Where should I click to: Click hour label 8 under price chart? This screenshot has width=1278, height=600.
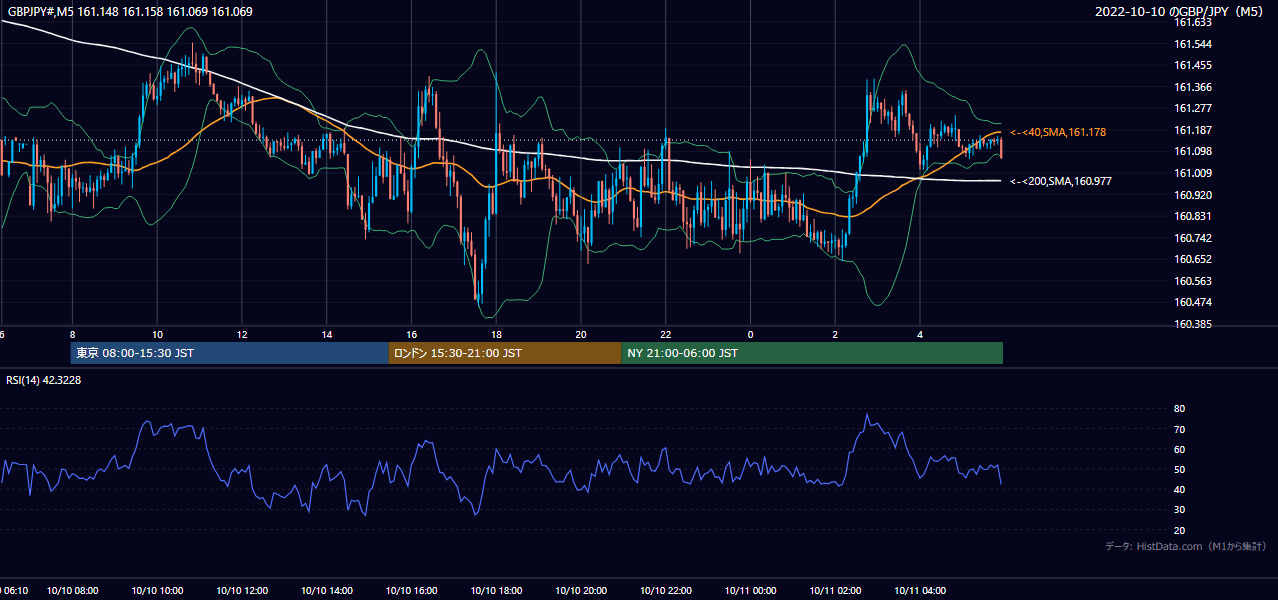click(x=72, y=334)
